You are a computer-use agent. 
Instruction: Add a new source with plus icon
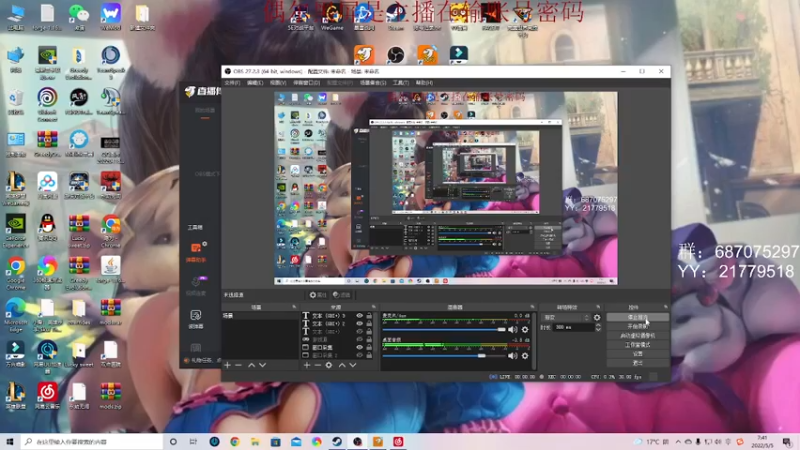coord(307,365)
